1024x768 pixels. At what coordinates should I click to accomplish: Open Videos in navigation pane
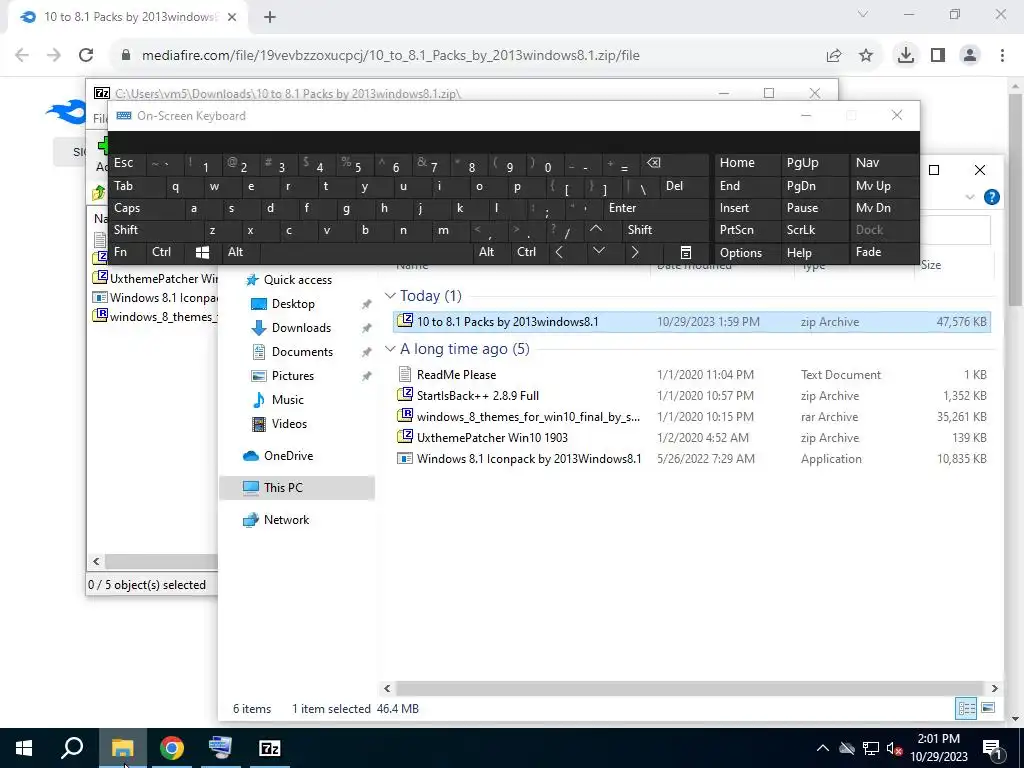pos(289,424)
